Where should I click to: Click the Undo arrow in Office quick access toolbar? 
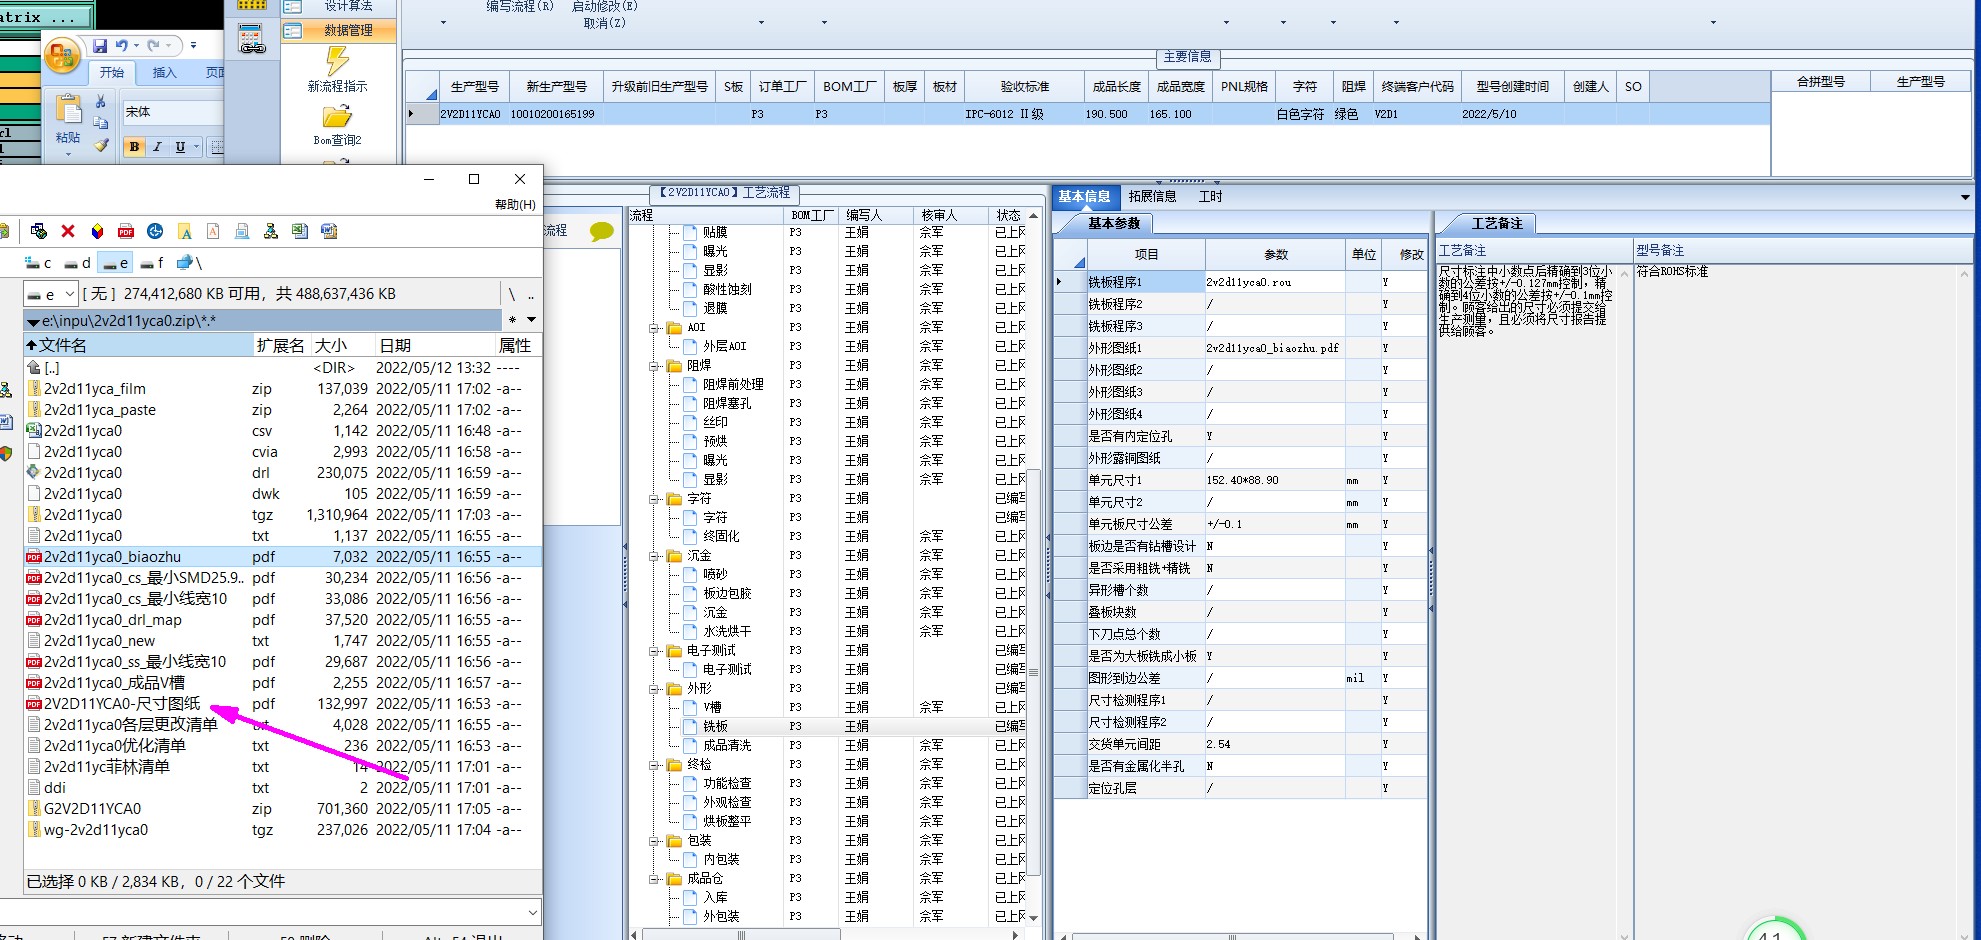[122, 46]
